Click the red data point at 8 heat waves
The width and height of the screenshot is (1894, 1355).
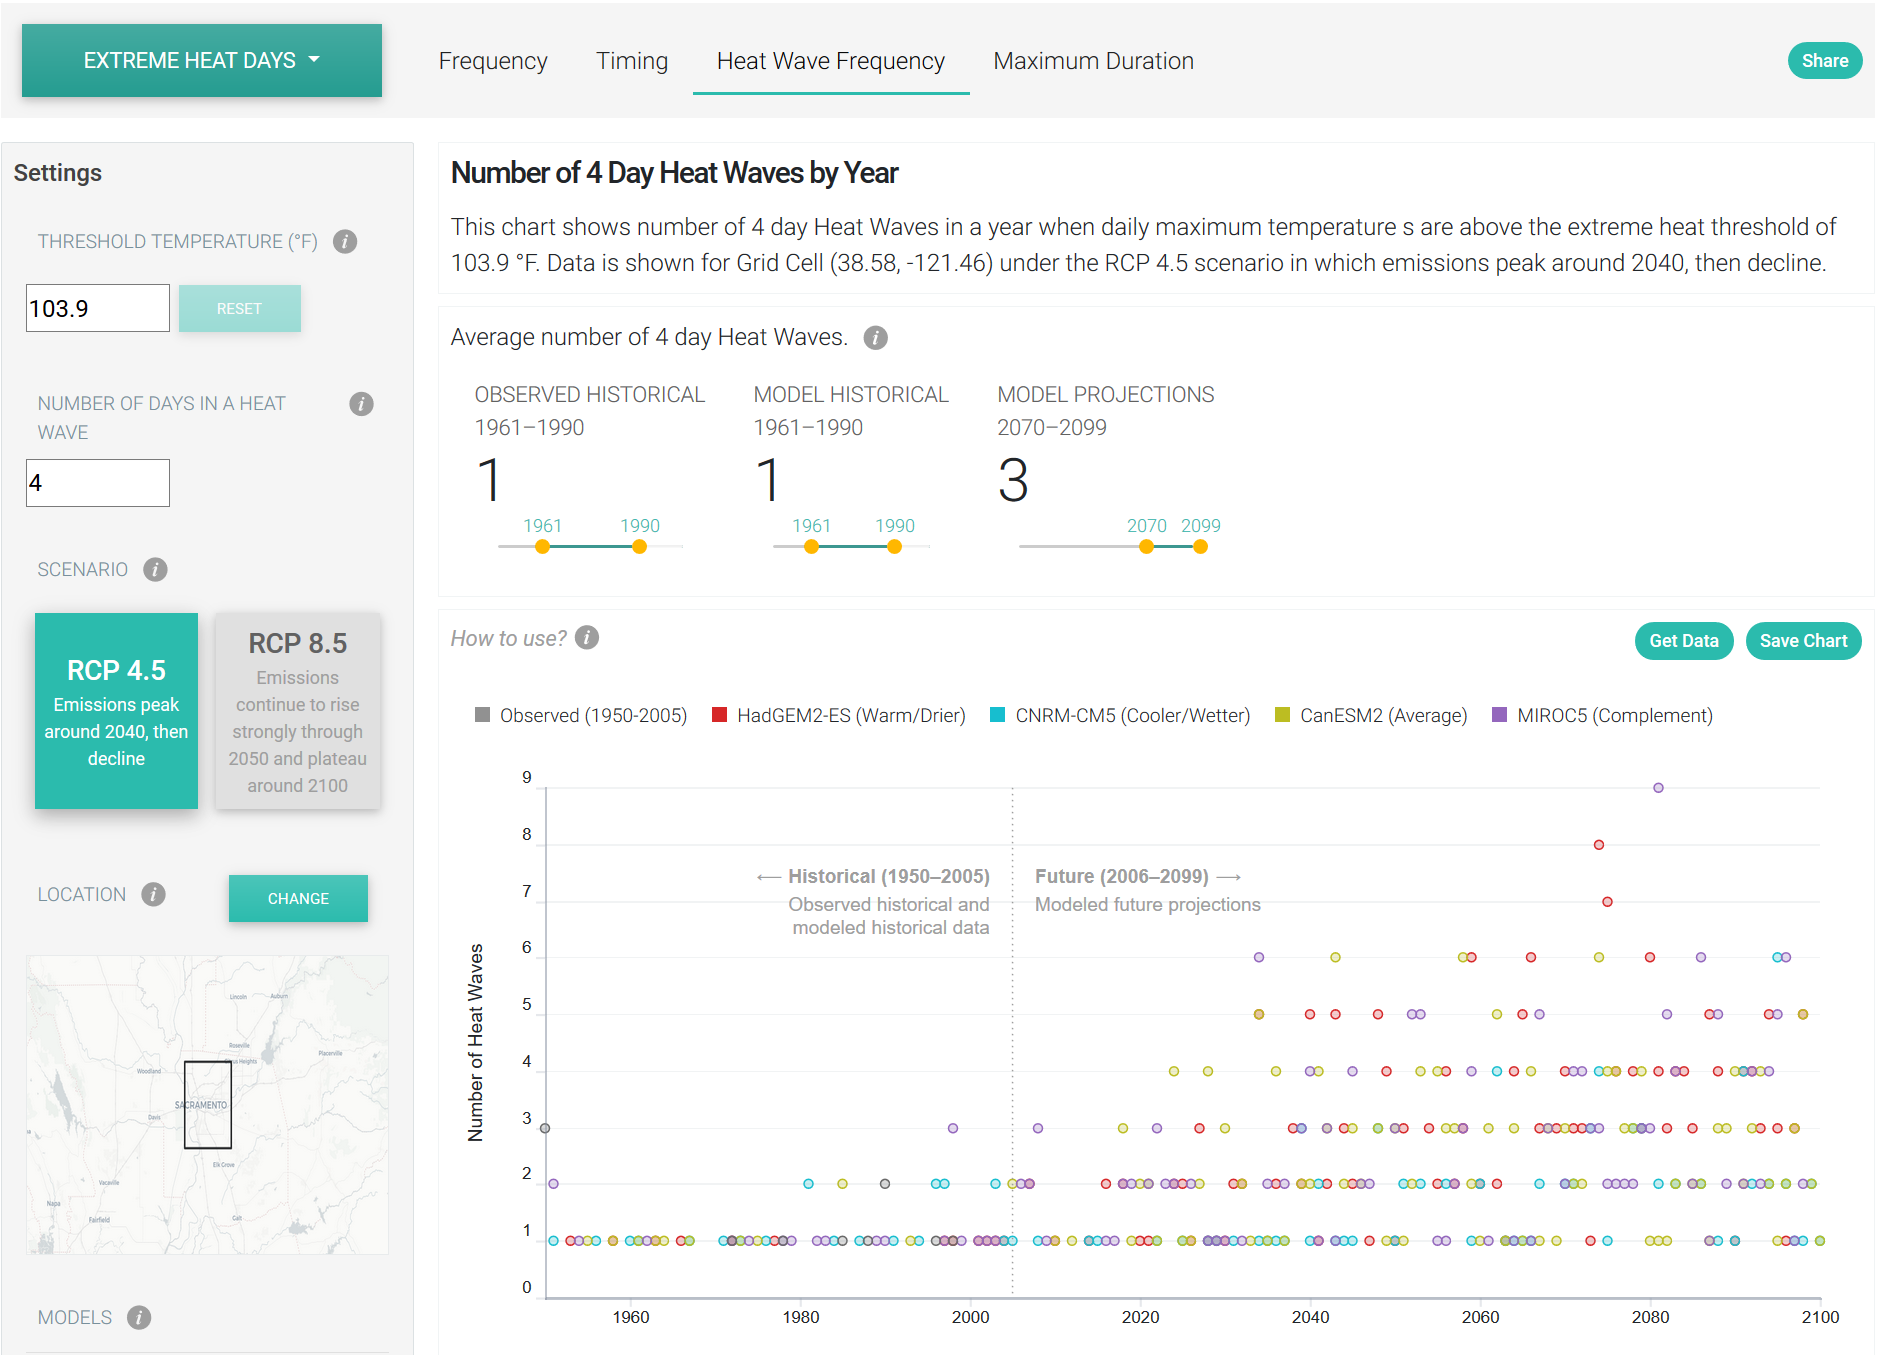pyautogui.click(x=1599, y=845)
